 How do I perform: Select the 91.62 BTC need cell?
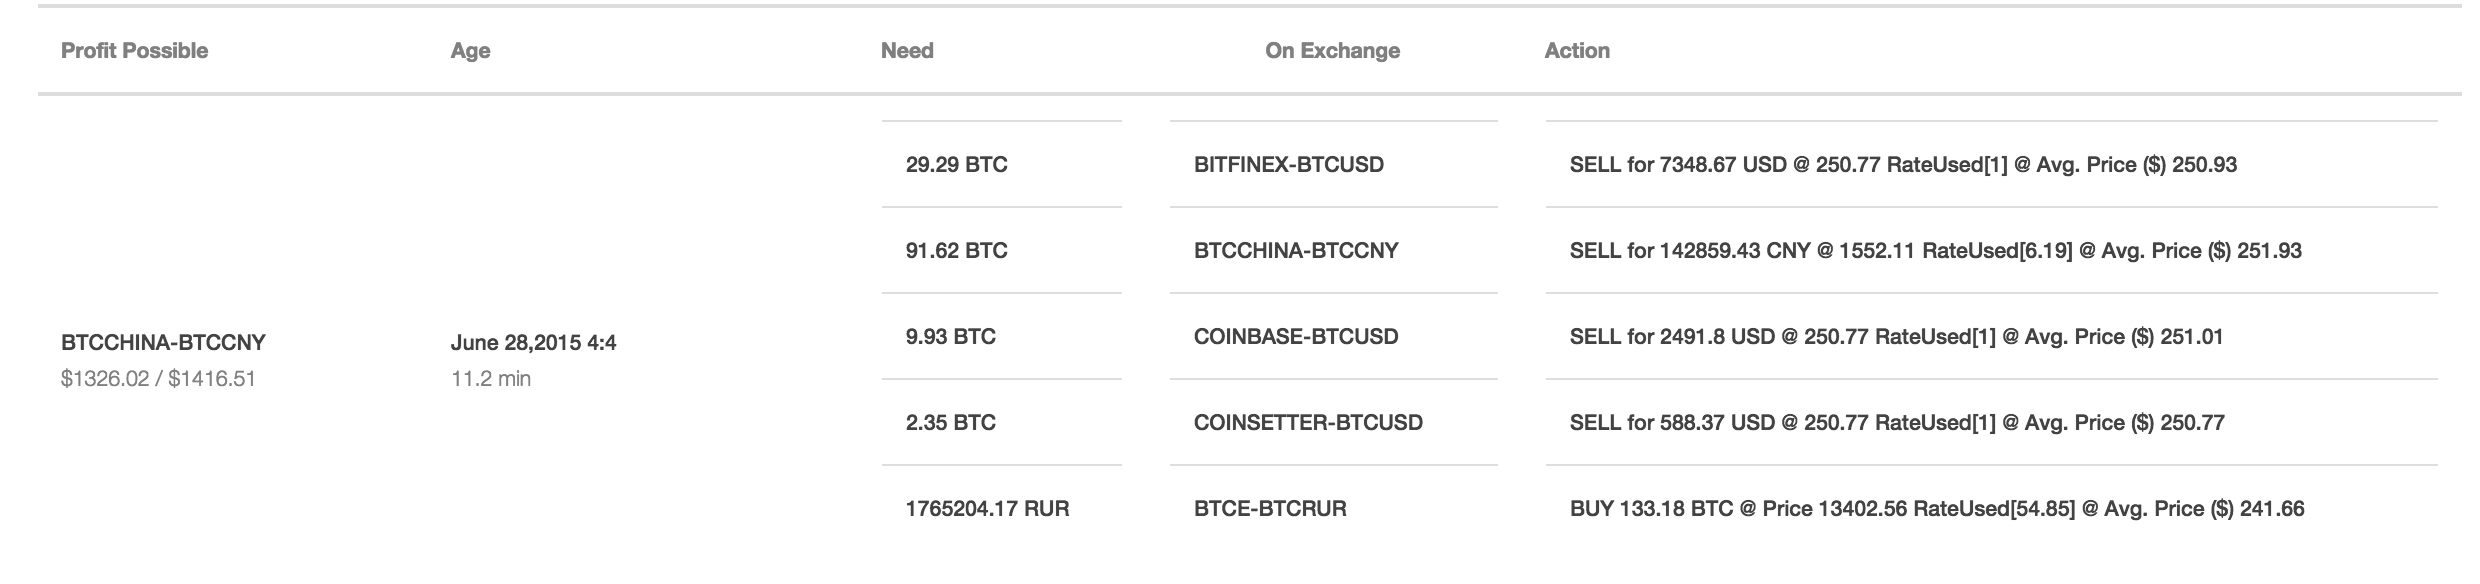coord(957,251)
